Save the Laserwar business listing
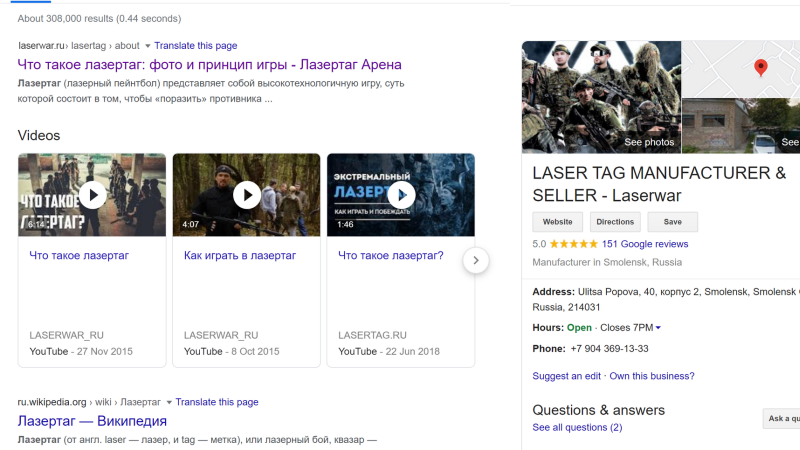 pos(672,222)
